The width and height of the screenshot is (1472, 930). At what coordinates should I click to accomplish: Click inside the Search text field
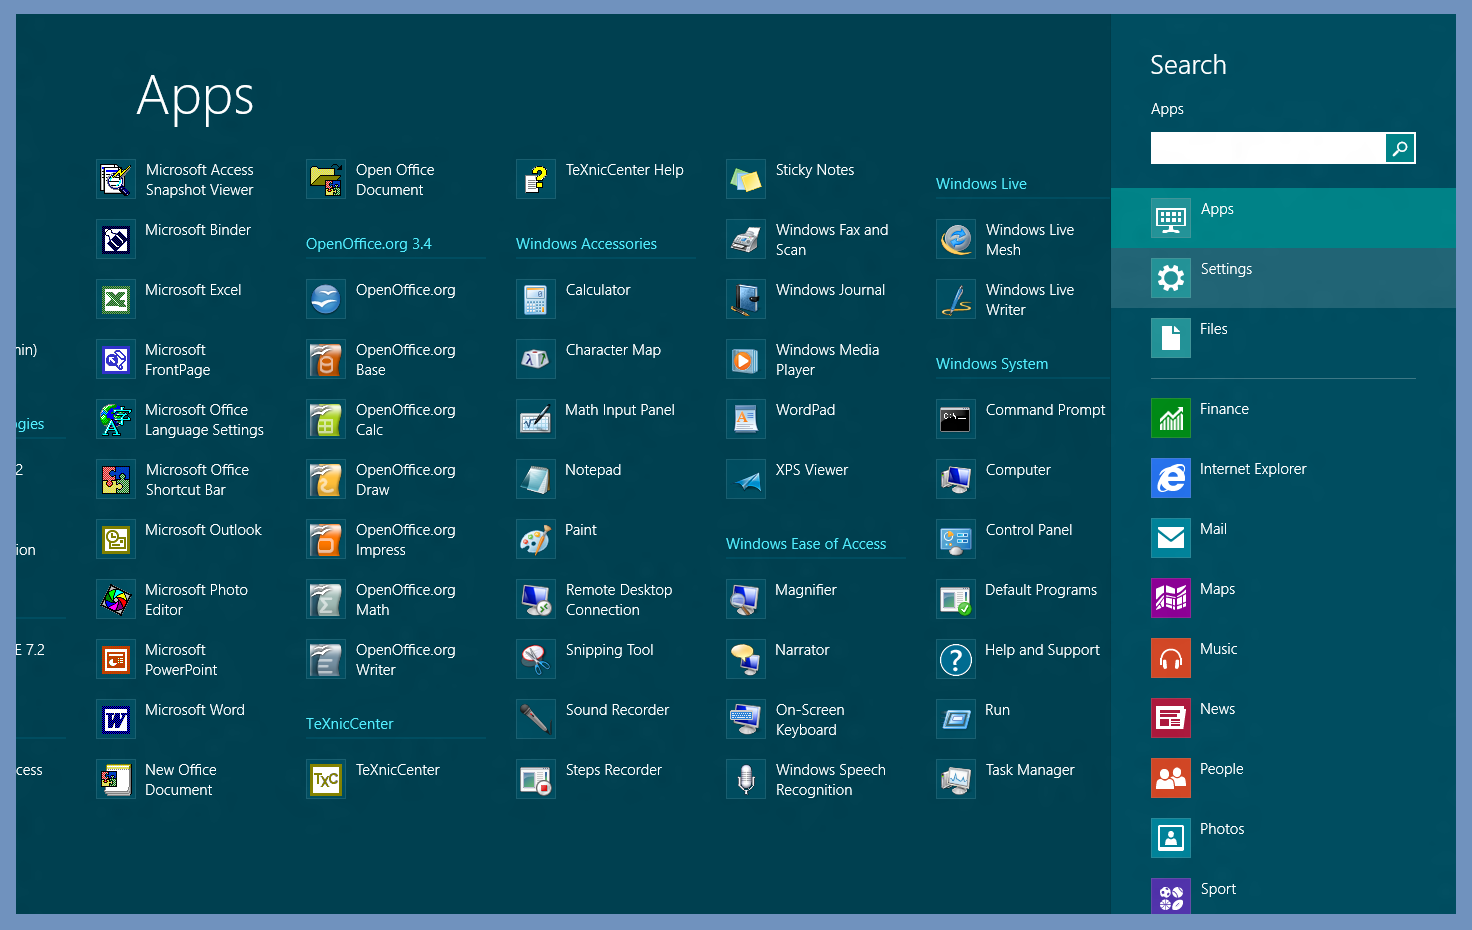pos(1267,148)
